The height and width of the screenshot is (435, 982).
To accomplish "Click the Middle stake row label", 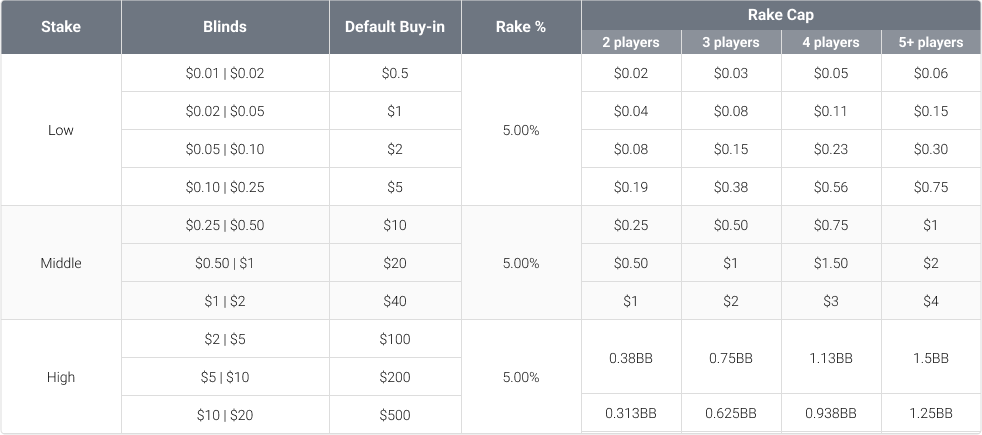I will tap(61, 263).
